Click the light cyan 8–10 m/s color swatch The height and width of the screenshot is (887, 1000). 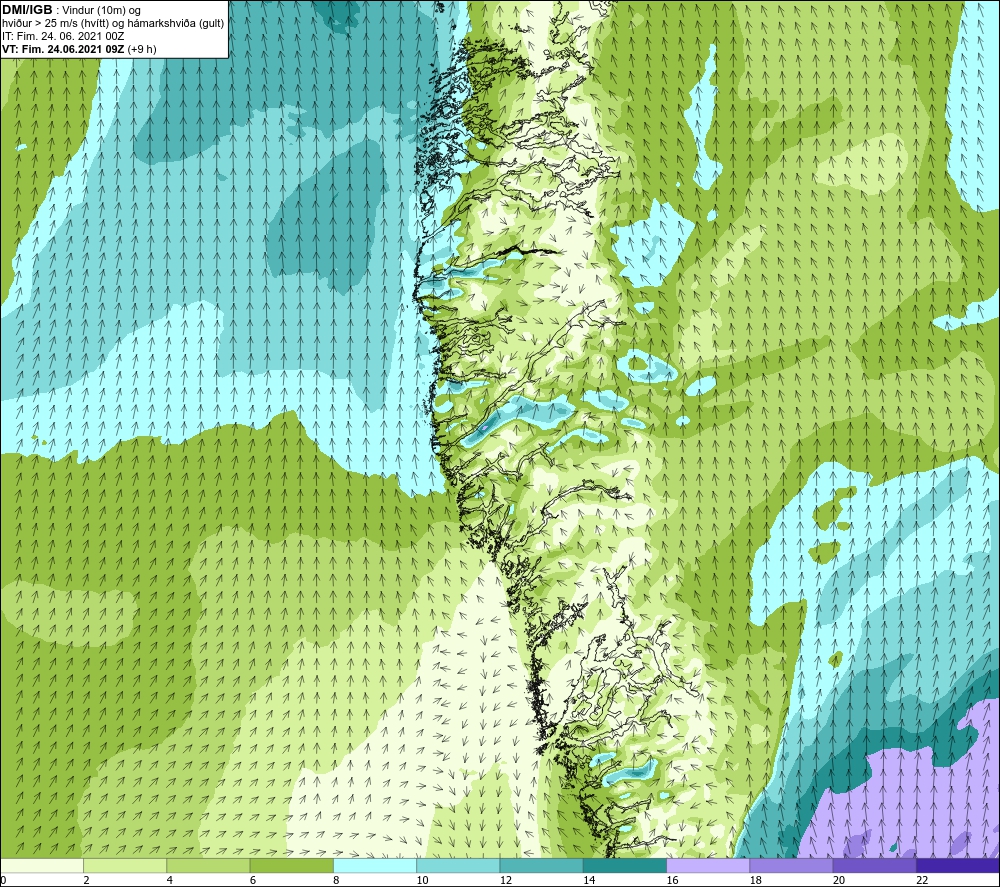tap(375, 865)
